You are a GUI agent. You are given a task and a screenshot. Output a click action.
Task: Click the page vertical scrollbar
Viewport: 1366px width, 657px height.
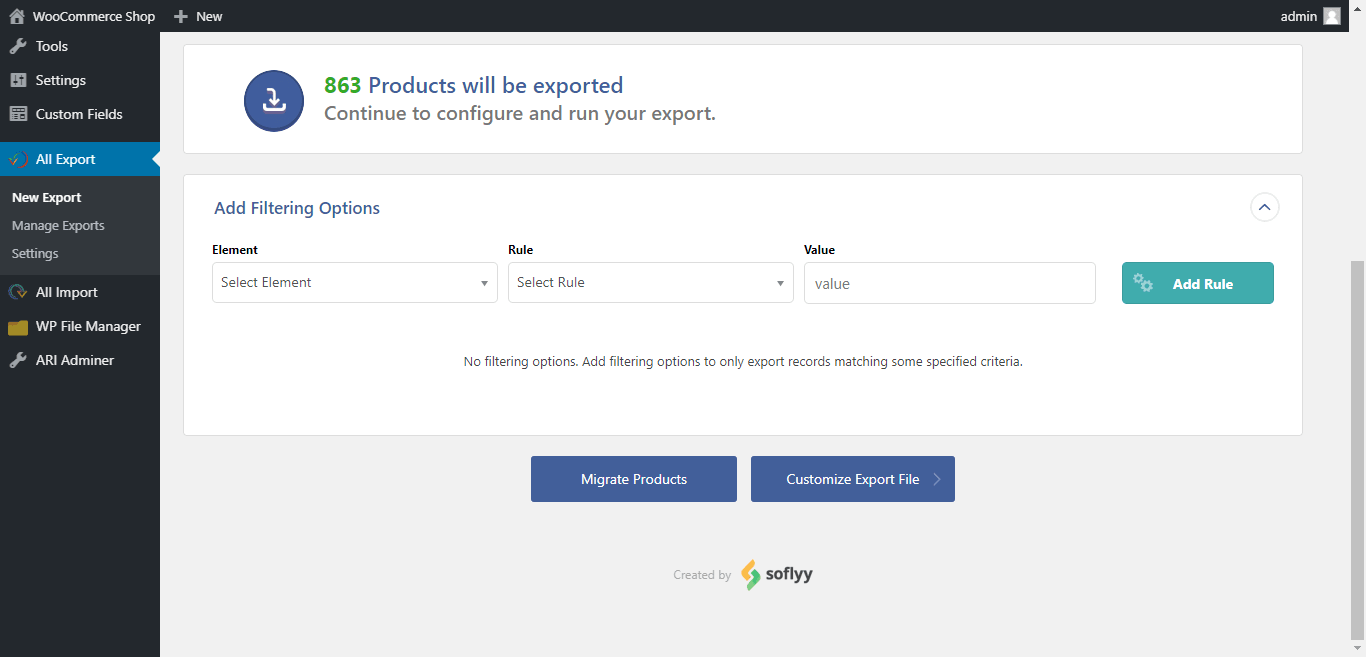click(x=1357, y=449)
